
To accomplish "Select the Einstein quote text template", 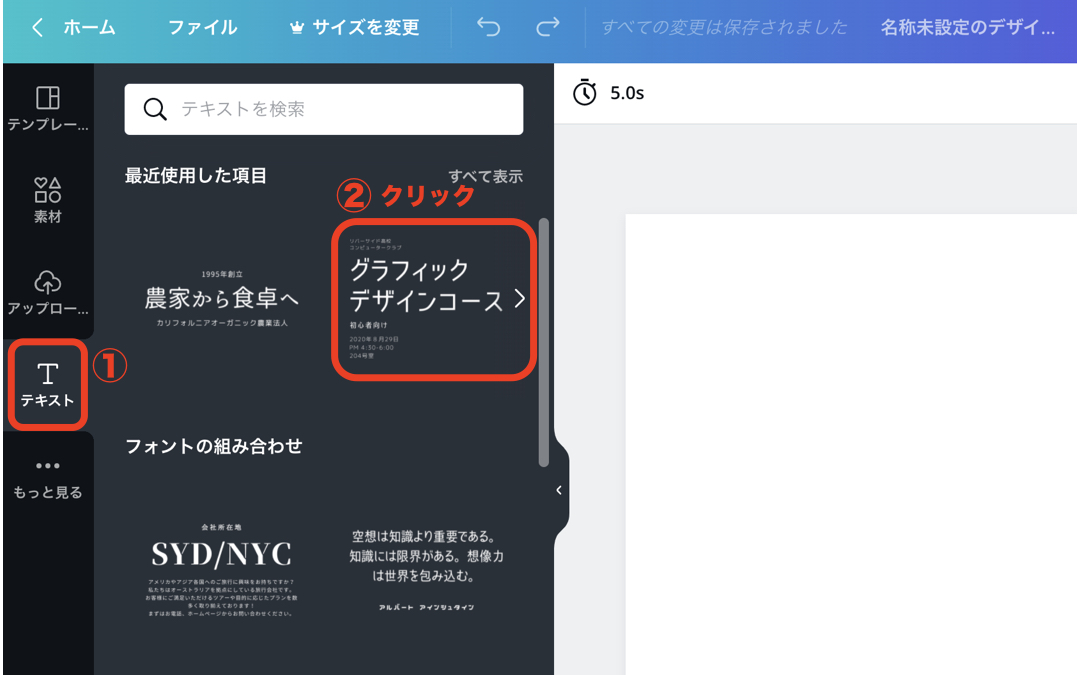I will point(426,567).
